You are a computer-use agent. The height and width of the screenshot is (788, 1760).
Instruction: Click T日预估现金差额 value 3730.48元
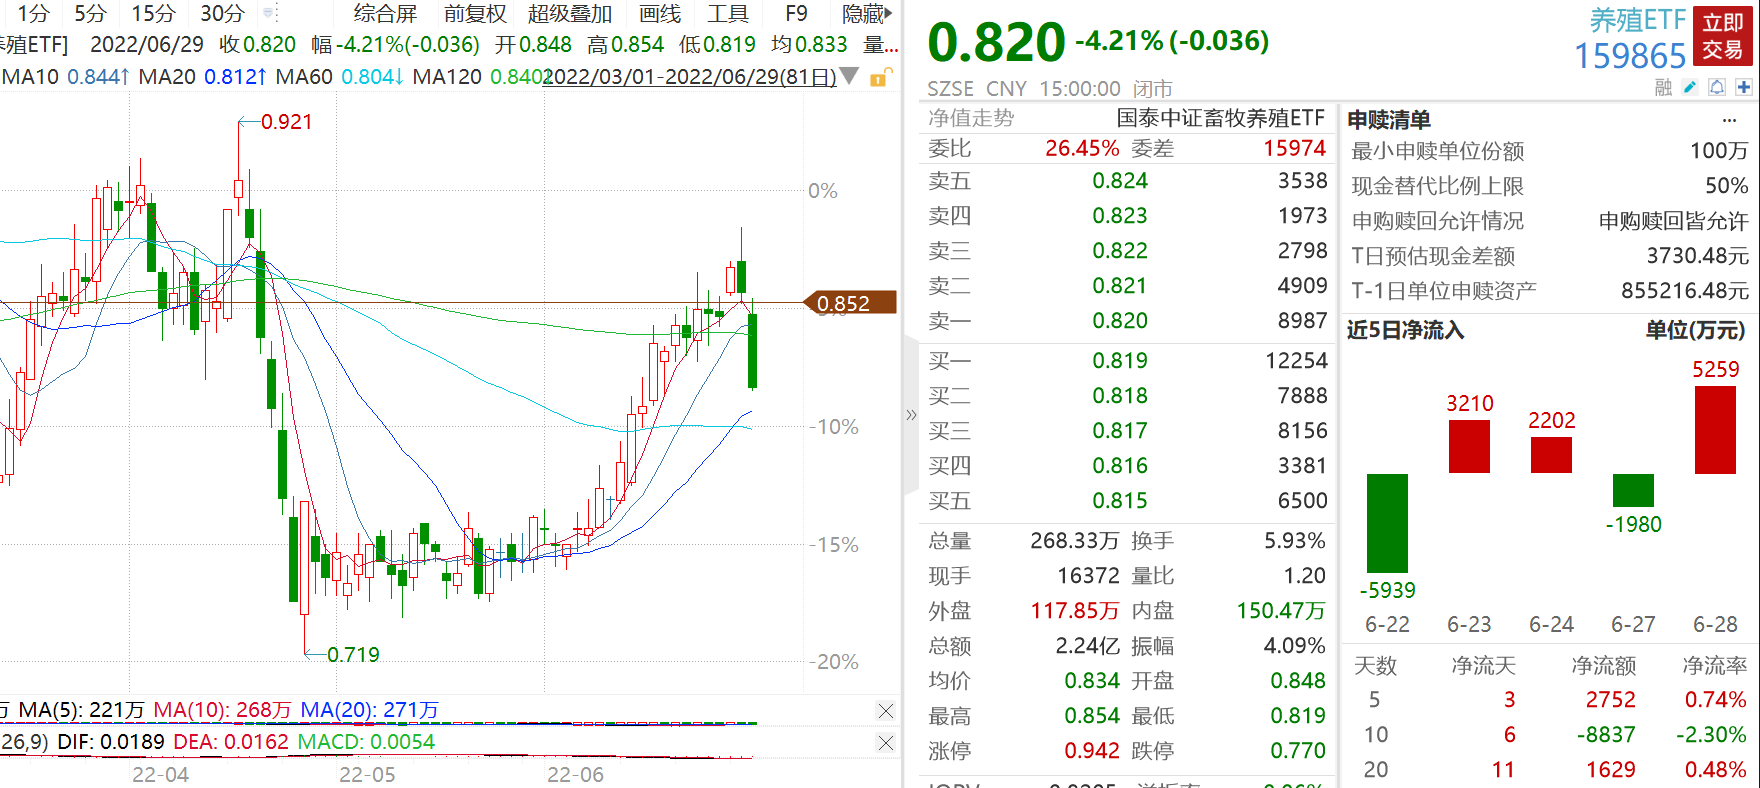tap(1698, 256)
